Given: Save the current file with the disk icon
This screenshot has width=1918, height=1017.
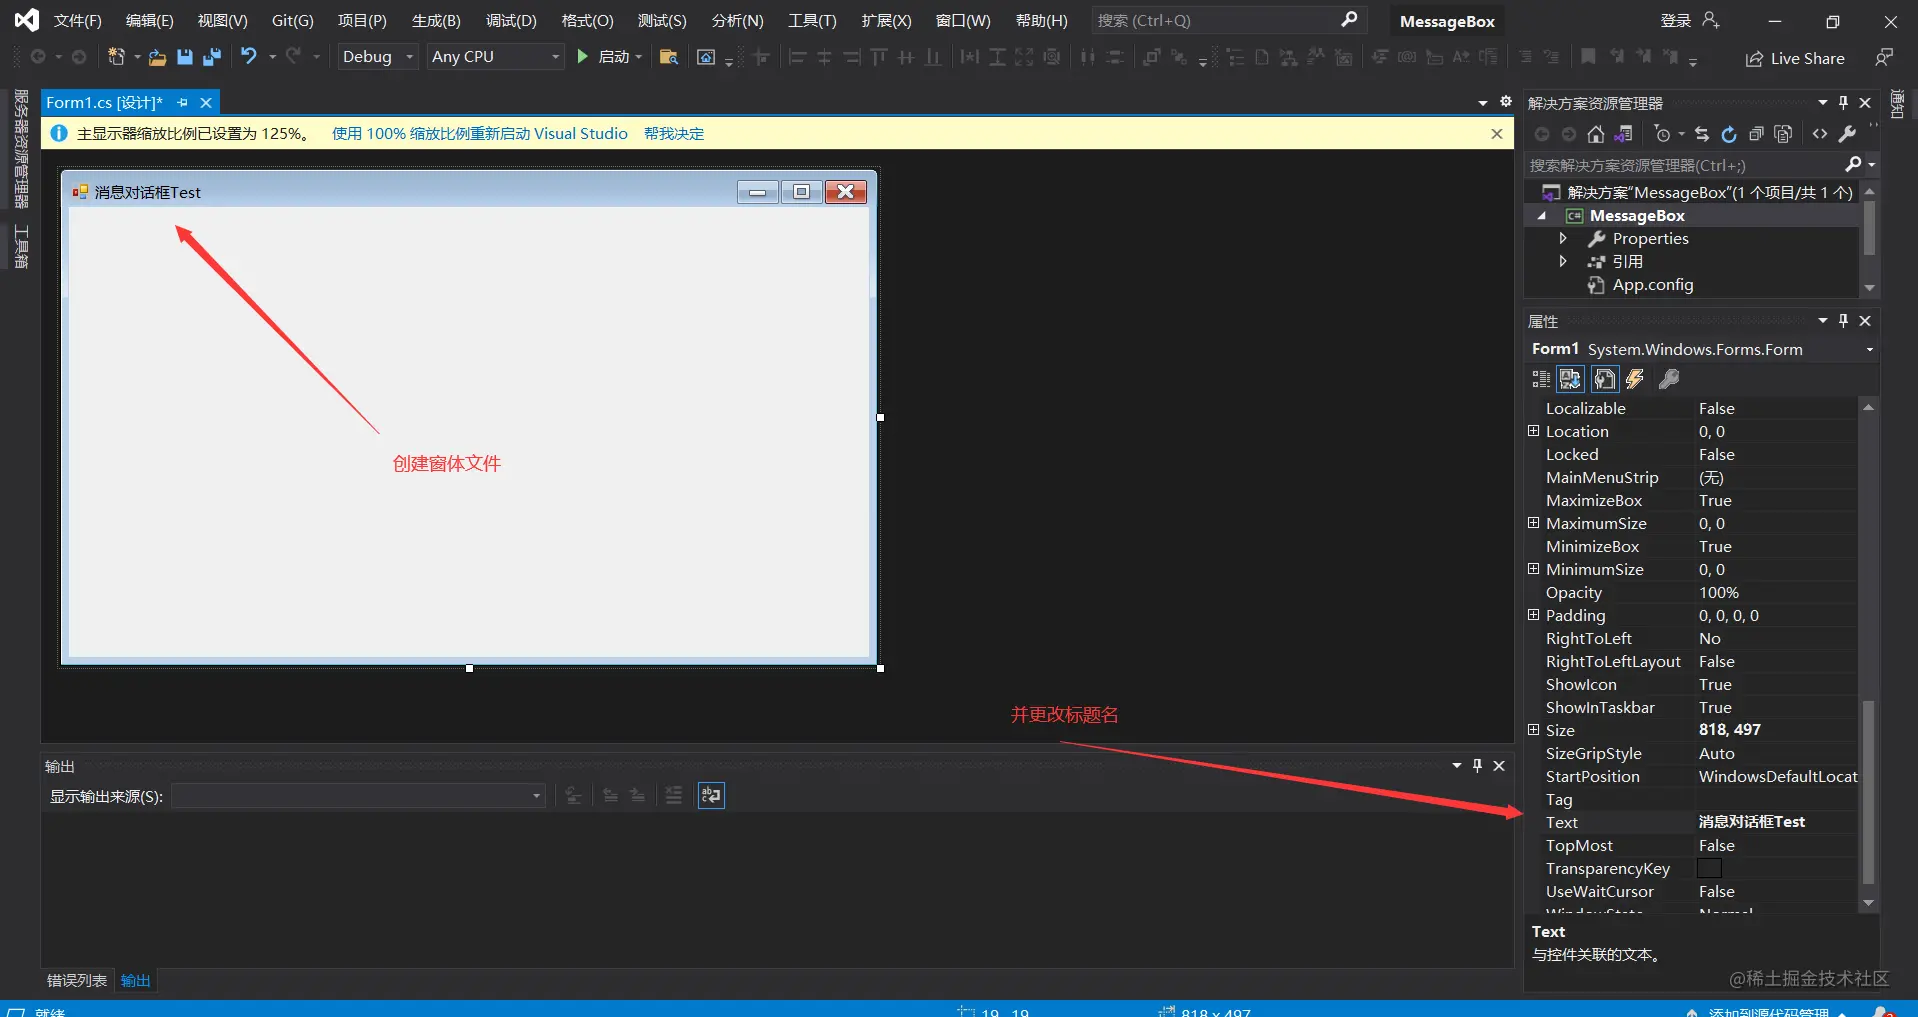Looking at the screenshot, I should [184, 57].
